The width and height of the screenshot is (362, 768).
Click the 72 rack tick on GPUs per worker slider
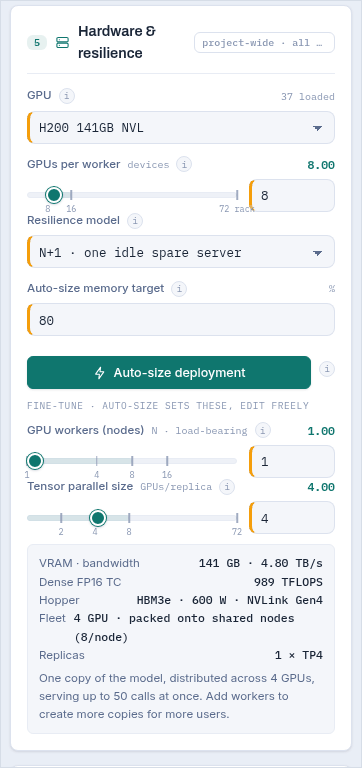237,195
